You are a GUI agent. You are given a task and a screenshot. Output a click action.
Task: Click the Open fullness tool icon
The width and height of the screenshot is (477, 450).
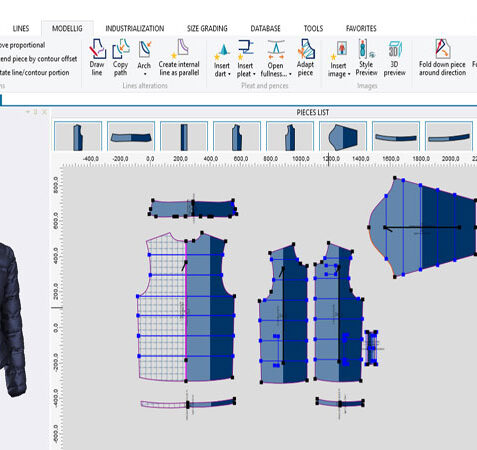click(276, 48)
